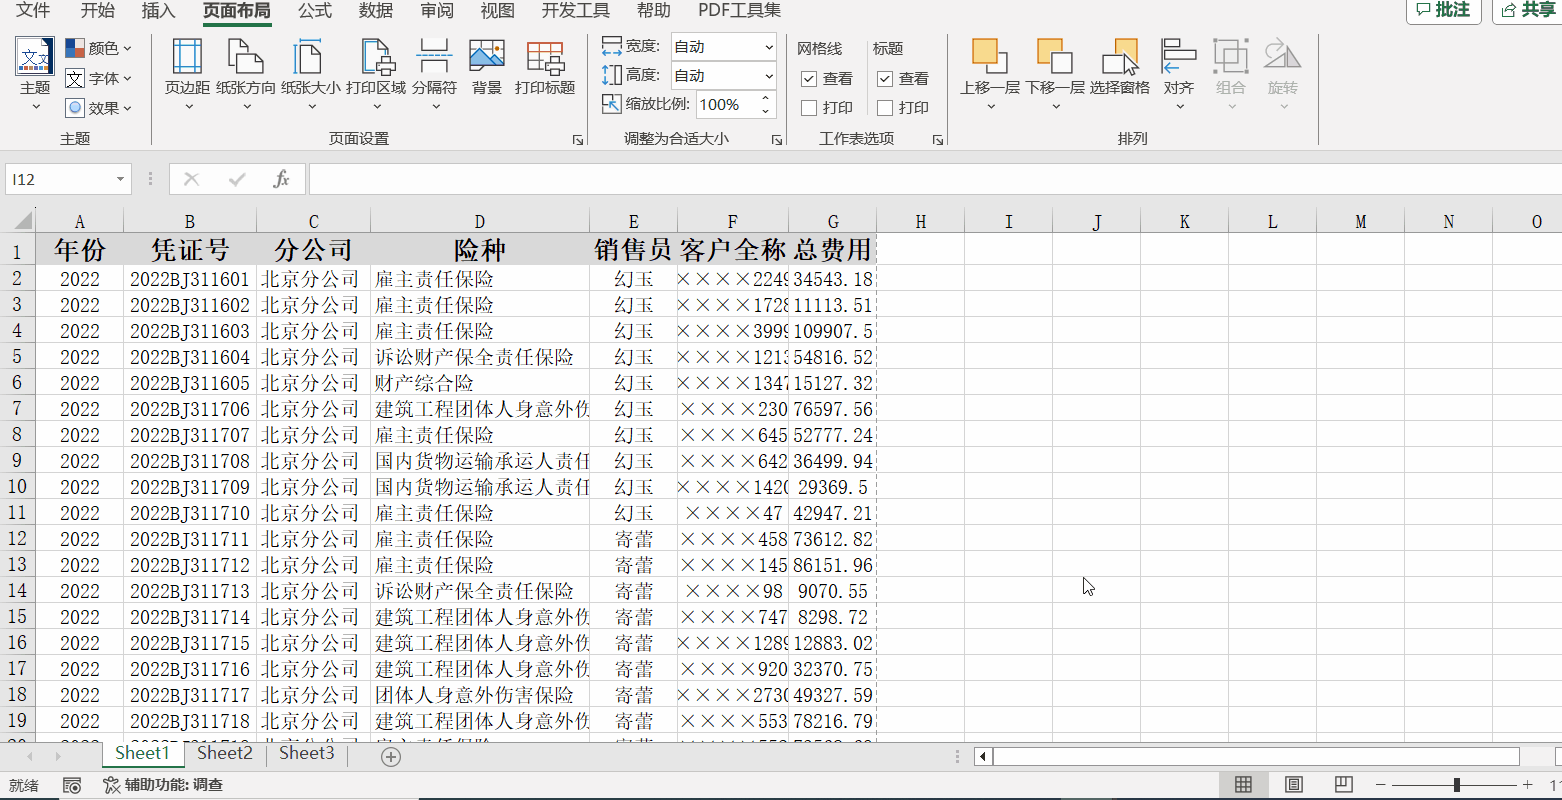The height and width of the screenshot is (800, 1562).
Task: Open the 宽度 width dropdown
Action: point(768,46)
